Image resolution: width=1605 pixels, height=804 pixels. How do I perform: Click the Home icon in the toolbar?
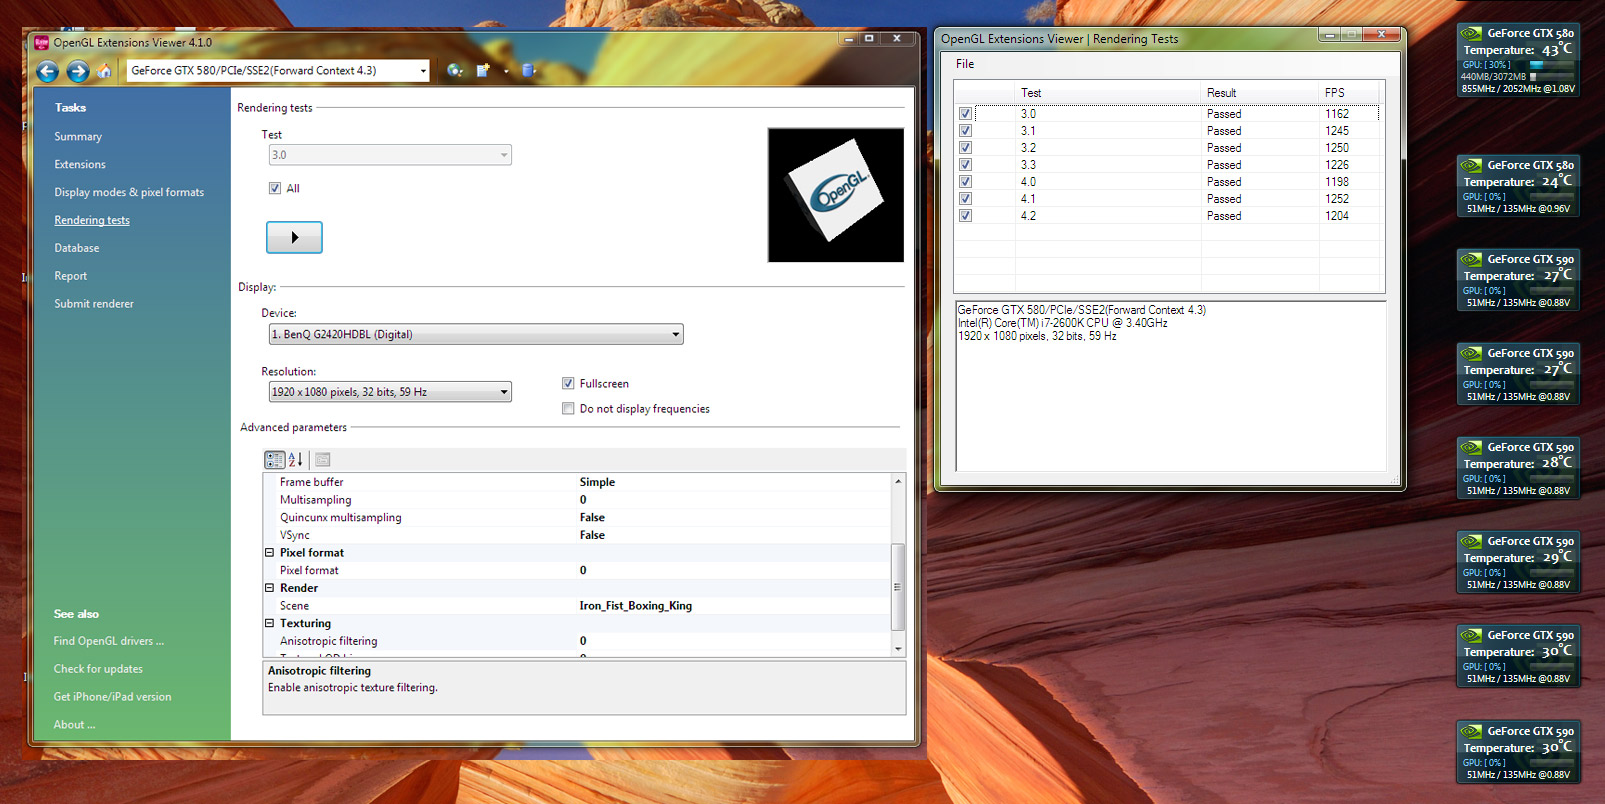point(105,71)
